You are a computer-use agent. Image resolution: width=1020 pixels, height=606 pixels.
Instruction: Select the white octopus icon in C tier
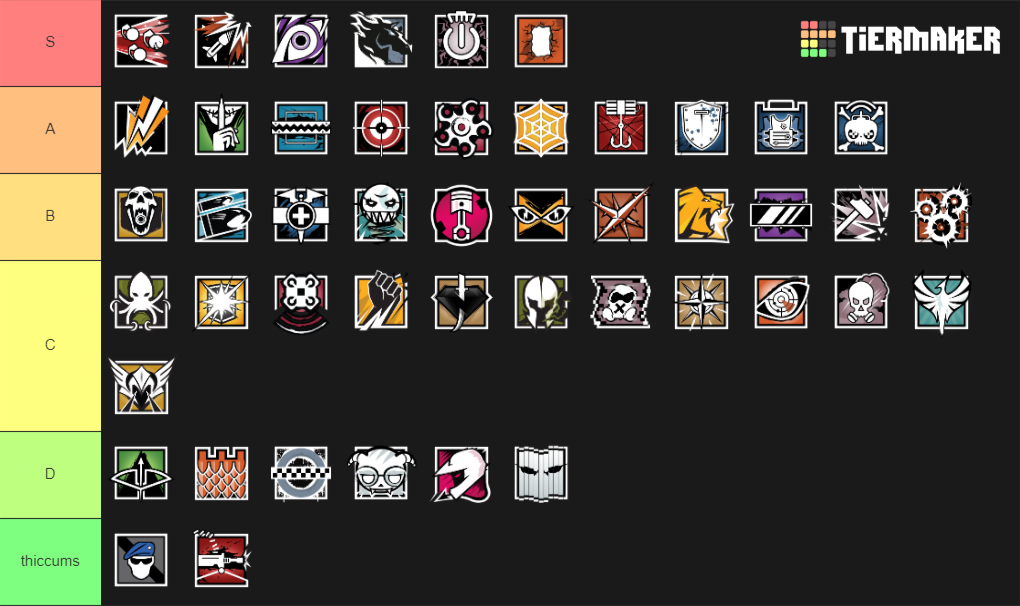pyautogui.click(x=141, y=302)
